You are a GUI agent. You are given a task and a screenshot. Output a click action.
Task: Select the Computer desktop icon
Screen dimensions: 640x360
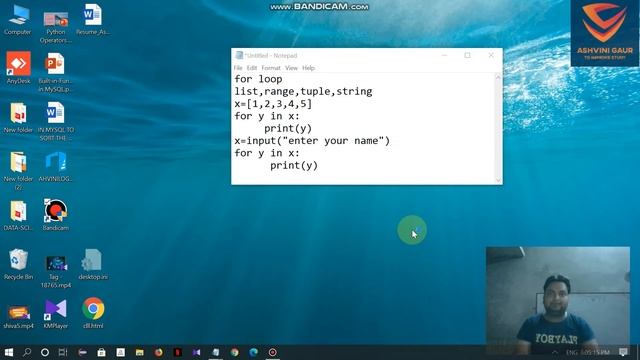[18, 20]
